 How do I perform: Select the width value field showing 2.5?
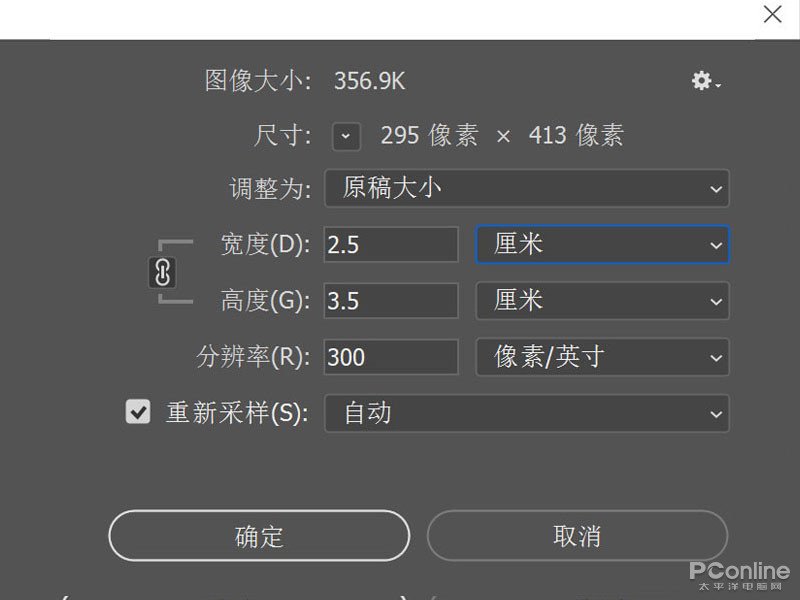[x=390, y=244]
